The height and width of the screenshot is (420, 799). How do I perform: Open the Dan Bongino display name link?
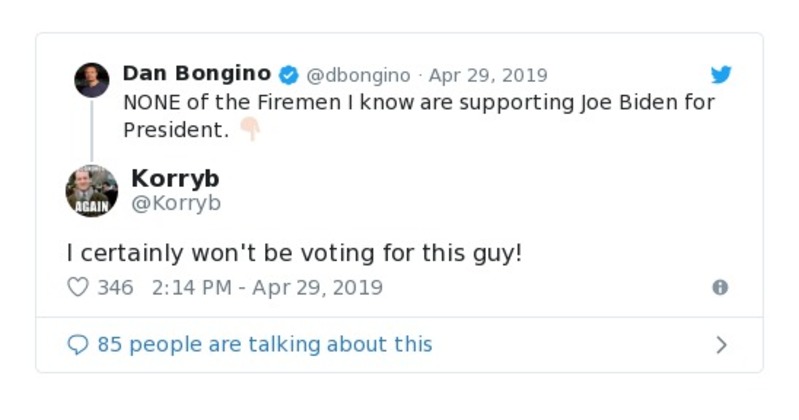click(x=196, y=74)
